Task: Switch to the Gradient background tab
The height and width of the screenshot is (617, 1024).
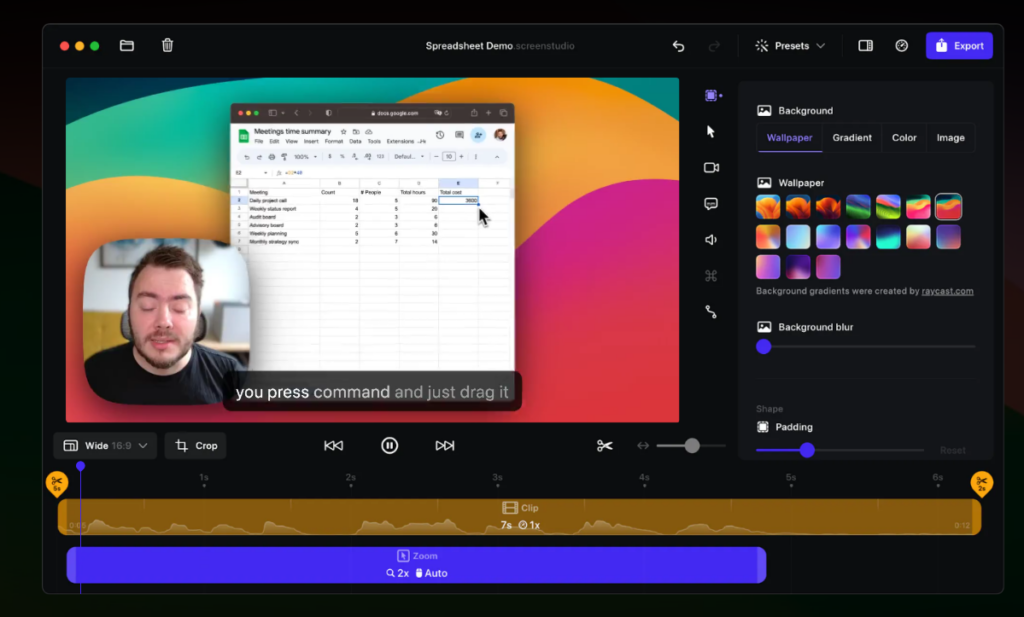Action: [x=851, y=138]
